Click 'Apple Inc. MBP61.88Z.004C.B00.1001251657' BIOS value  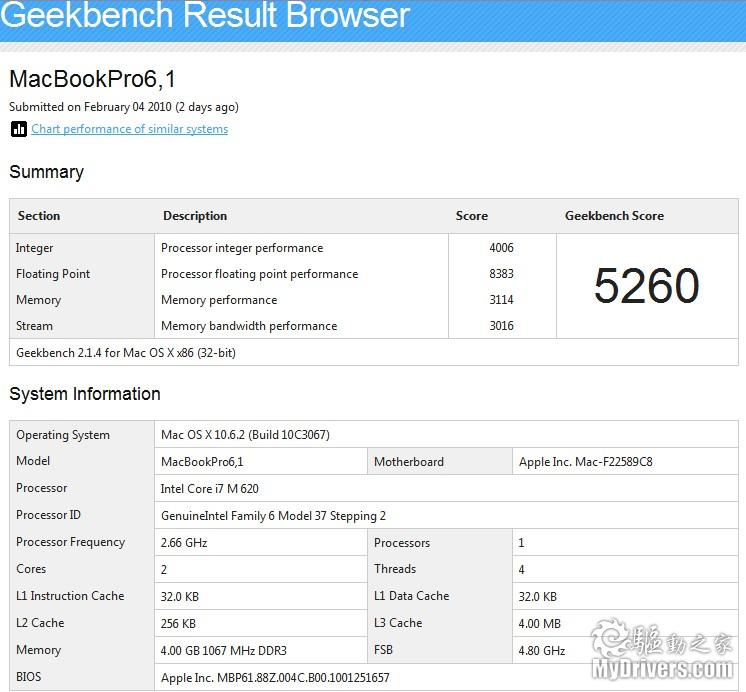click(275, 678)
